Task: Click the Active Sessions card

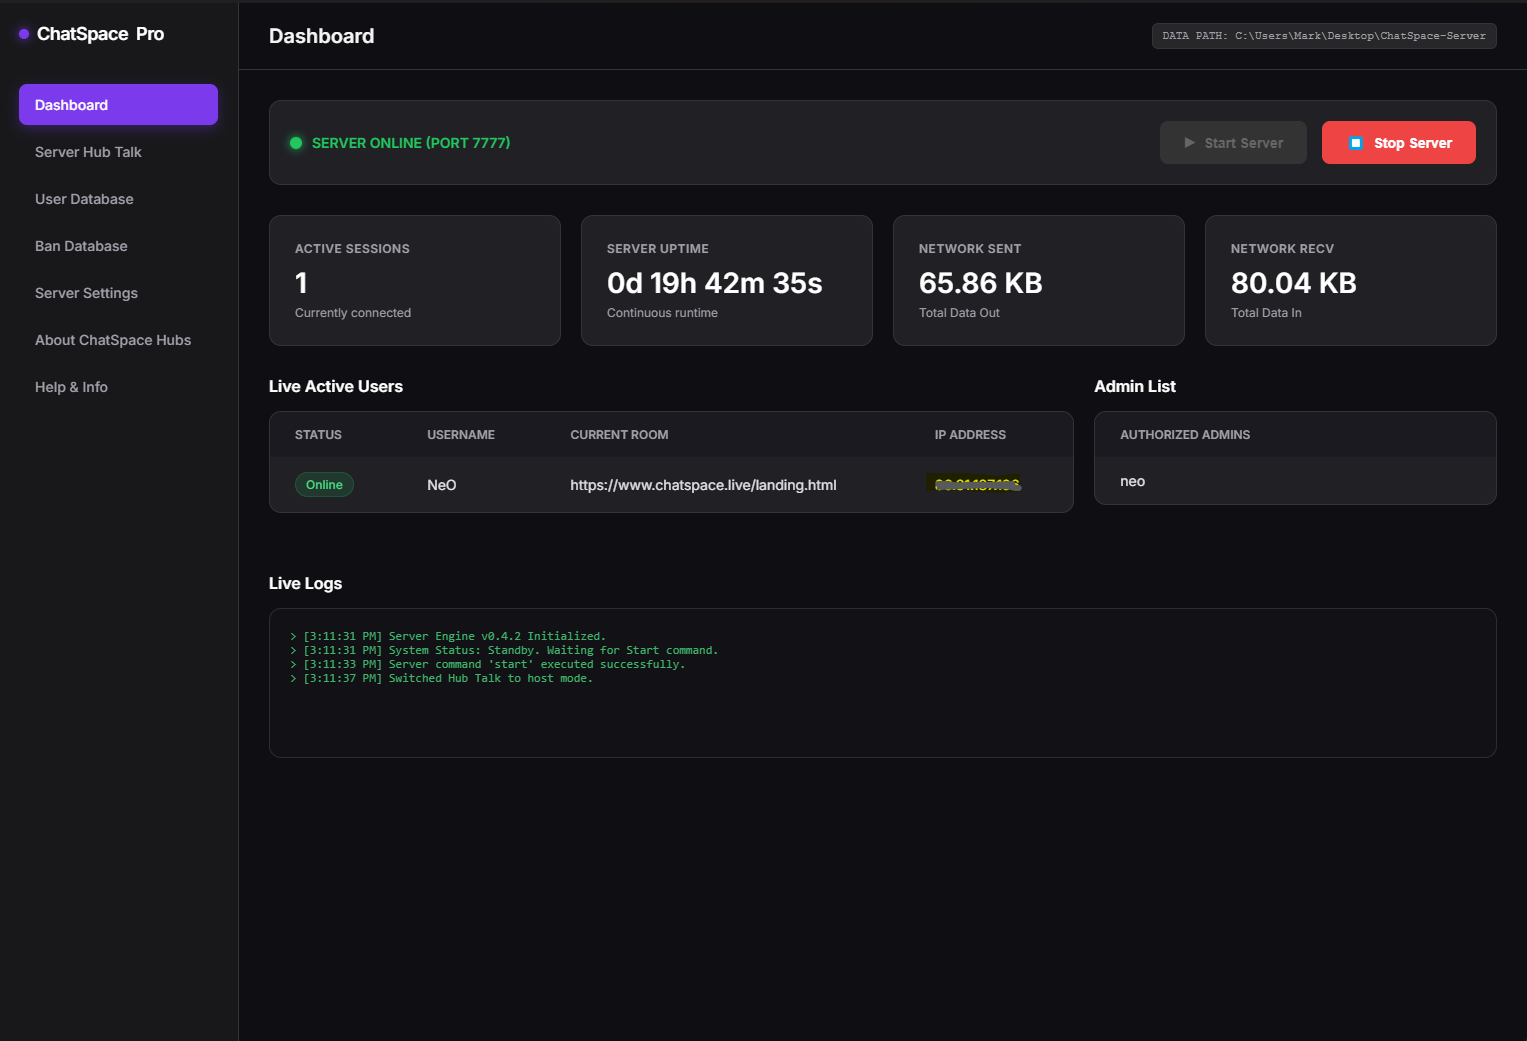Action: tap(415, 281)
